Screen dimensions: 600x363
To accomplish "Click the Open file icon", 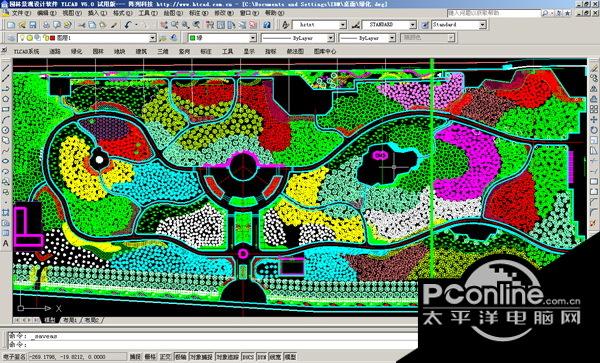I will (22, 25).
